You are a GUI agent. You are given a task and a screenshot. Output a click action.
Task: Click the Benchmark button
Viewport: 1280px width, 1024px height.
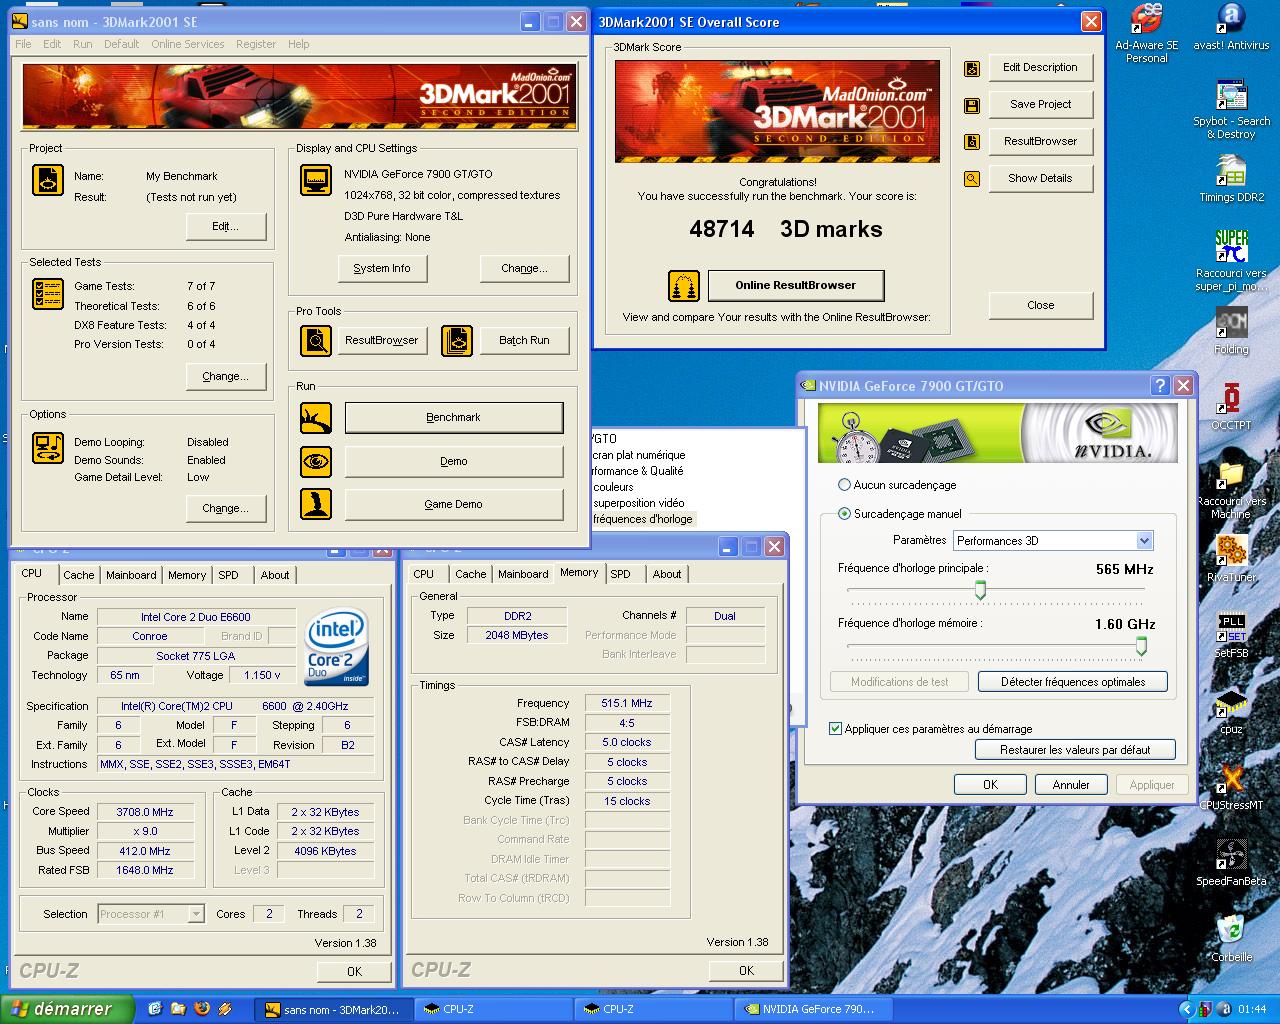tap(454, 418)
